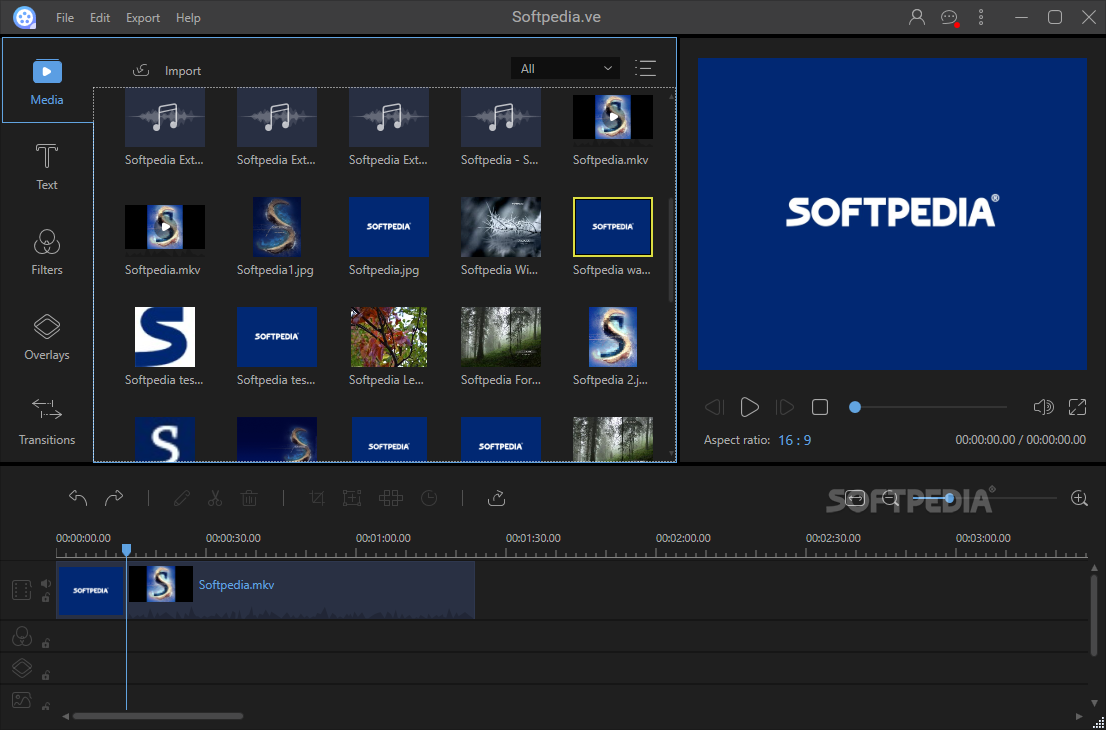The height and width of the screenshot is (730, 1106).
Task: Open the Filters panel
Action: 47,251
